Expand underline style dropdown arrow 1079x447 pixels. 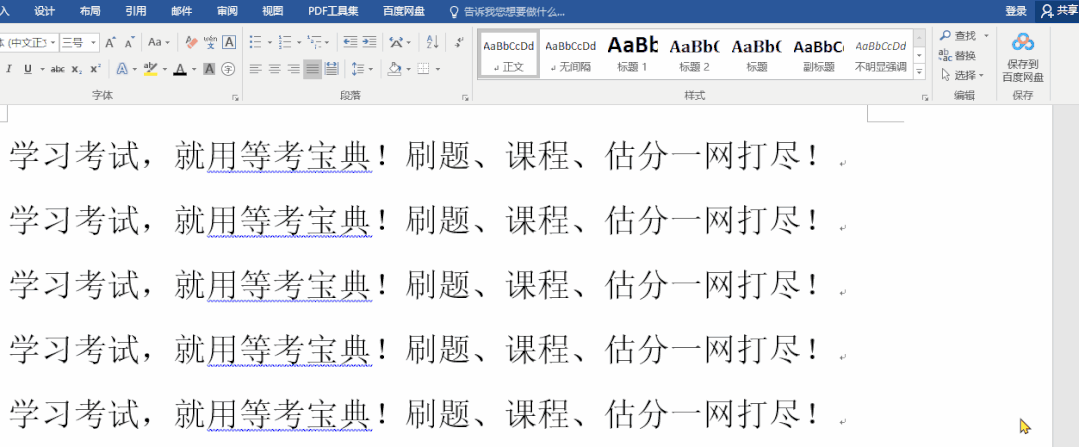click(42, 69)
